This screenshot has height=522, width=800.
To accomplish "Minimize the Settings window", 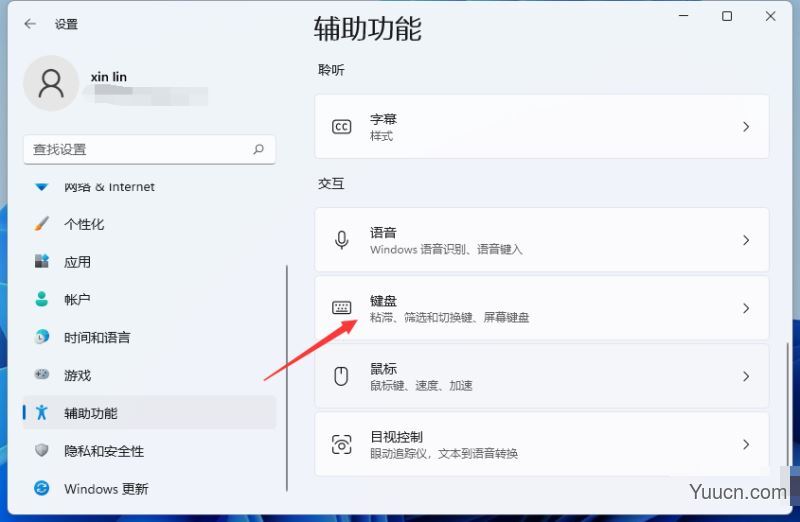I will click(x=684, y=16).
